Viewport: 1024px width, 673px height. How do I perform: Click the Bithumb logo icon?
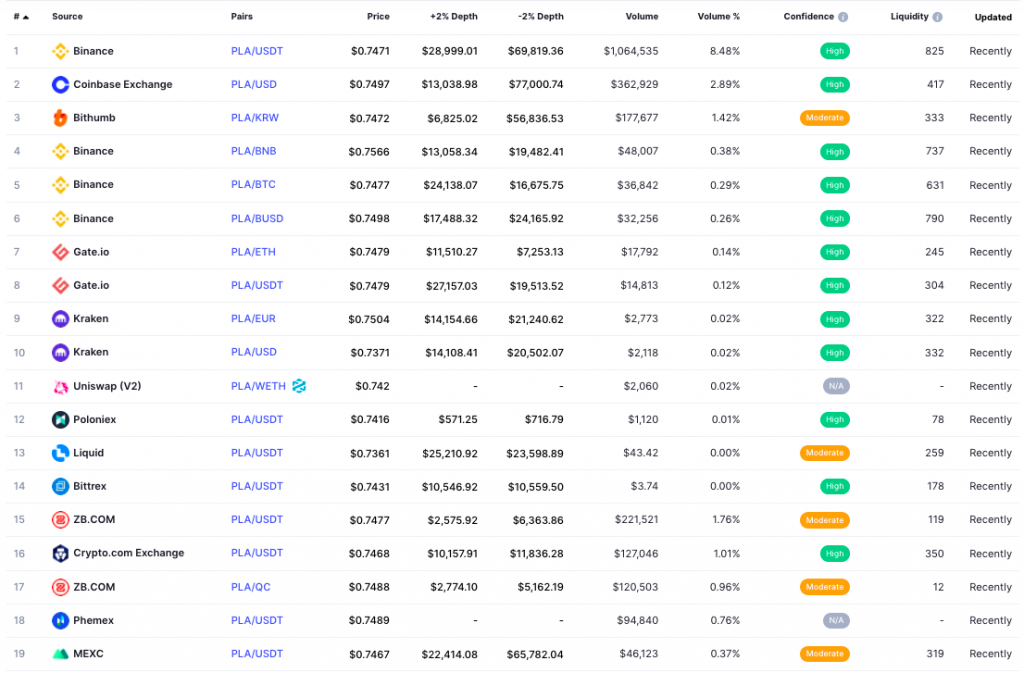click(60, 118)
